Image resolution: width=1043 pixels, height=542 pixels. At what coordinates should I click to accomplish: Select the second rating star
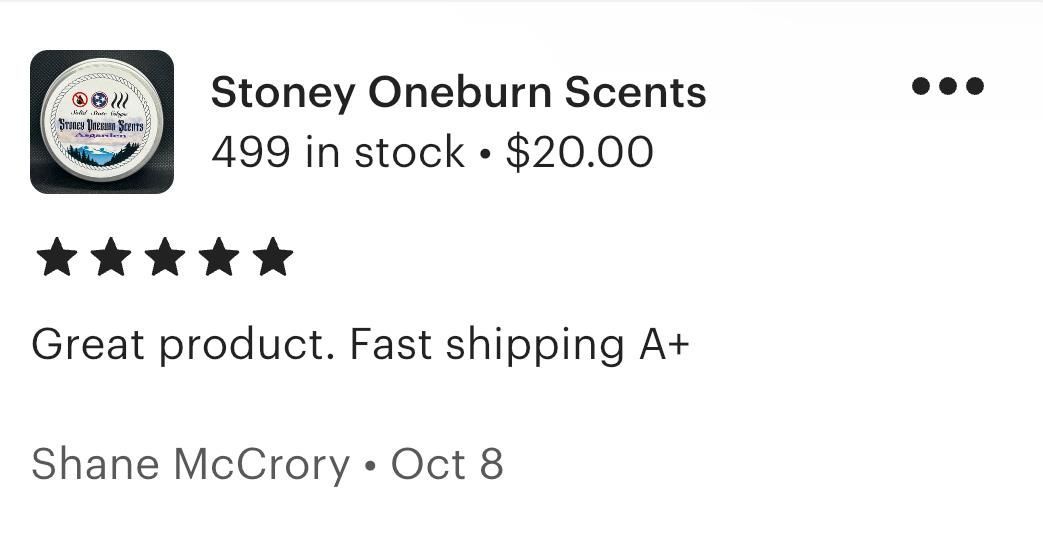click(110, 257)
